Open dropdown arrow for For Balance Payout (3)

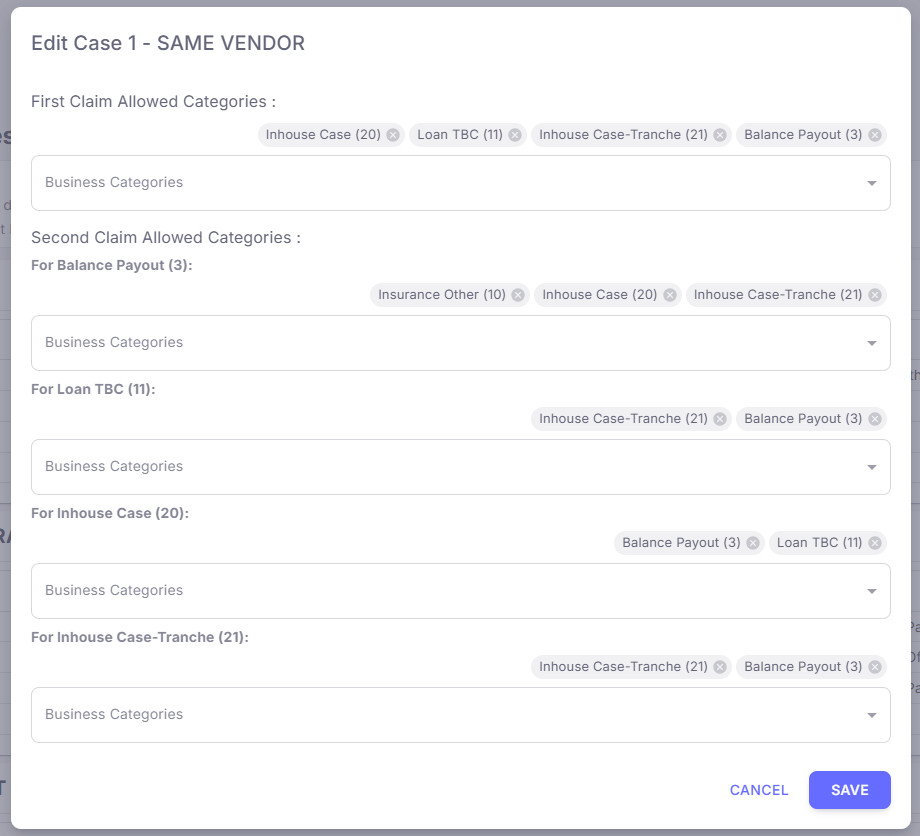point(871,343)
